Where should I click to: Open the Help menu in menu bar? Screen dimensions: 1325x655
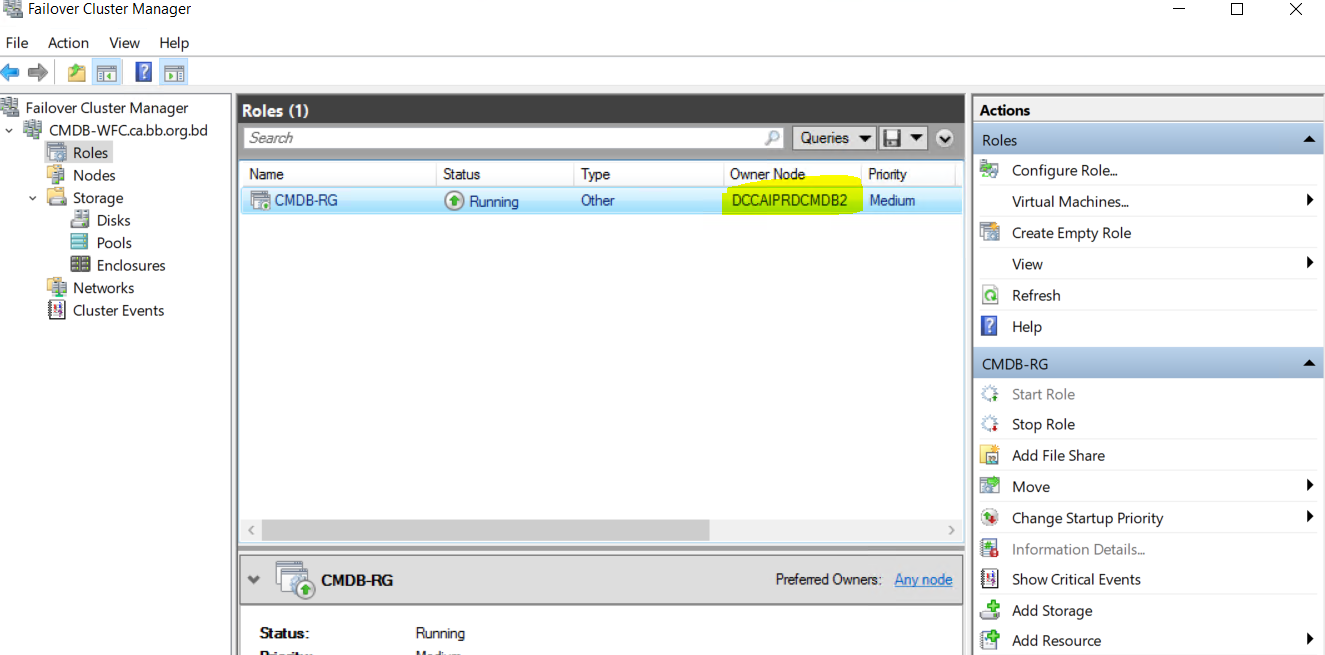pyautogui.click(x=174, y=43)
